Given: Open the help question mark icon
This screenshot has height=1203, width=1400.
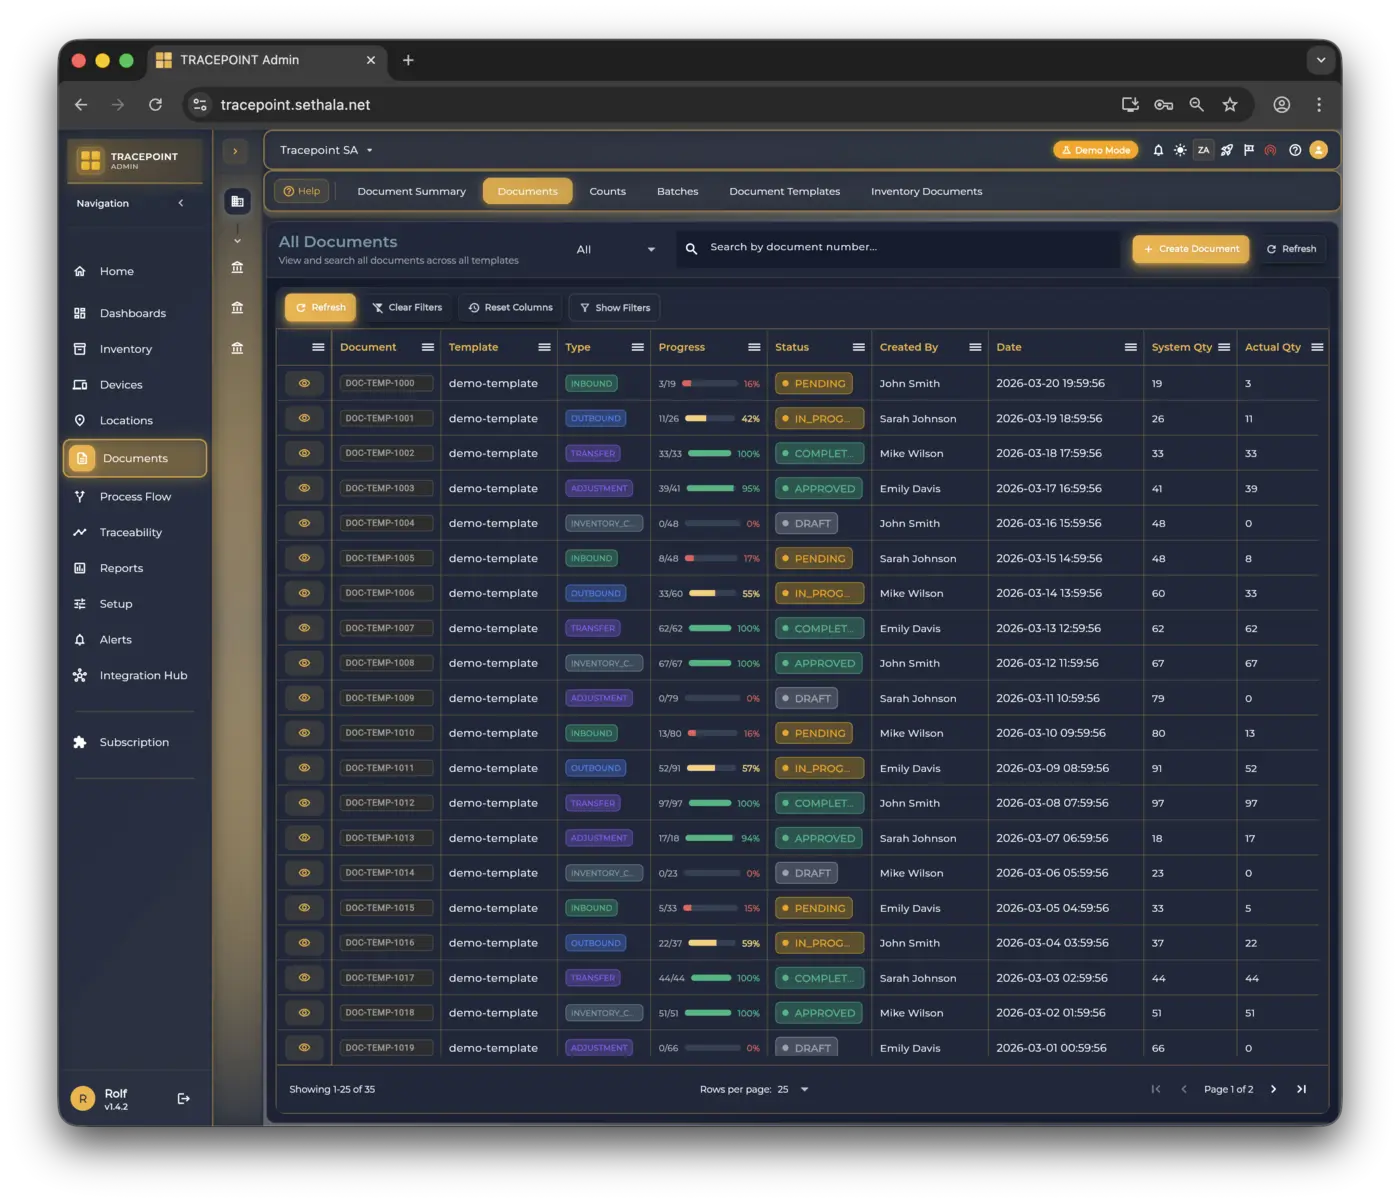Looking at the screenshot, I should point(1295,150).
